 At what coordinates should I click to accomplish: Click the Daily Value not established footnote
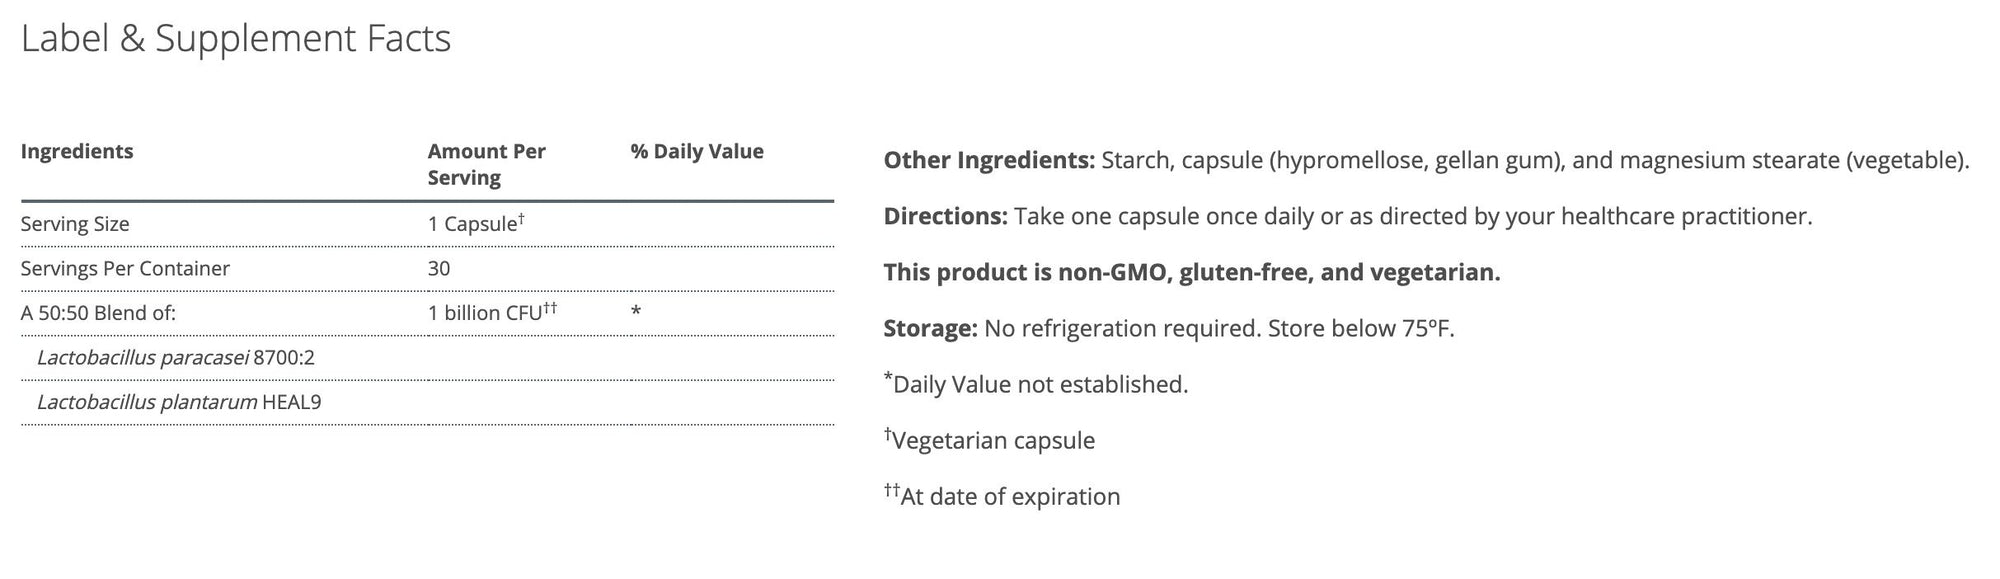click(1037, 385)
